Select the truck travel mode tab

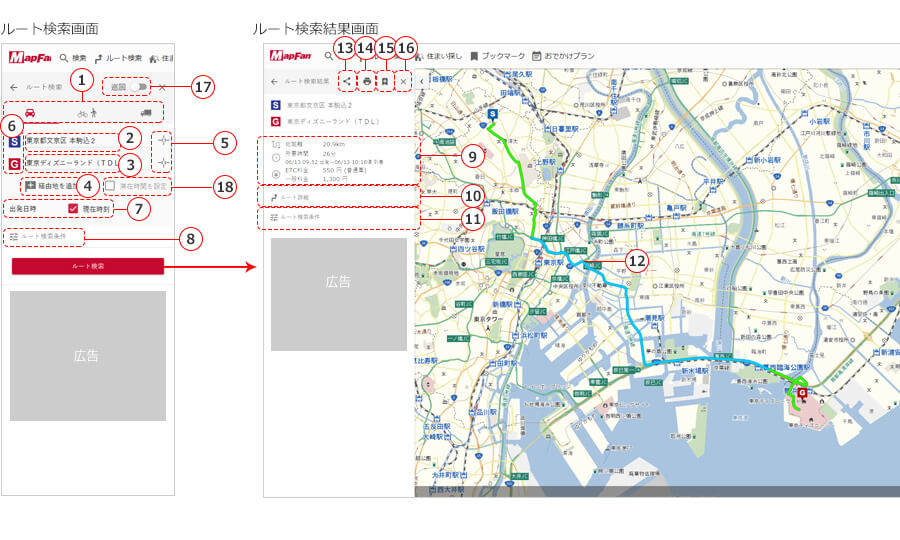tap(146, 113)
